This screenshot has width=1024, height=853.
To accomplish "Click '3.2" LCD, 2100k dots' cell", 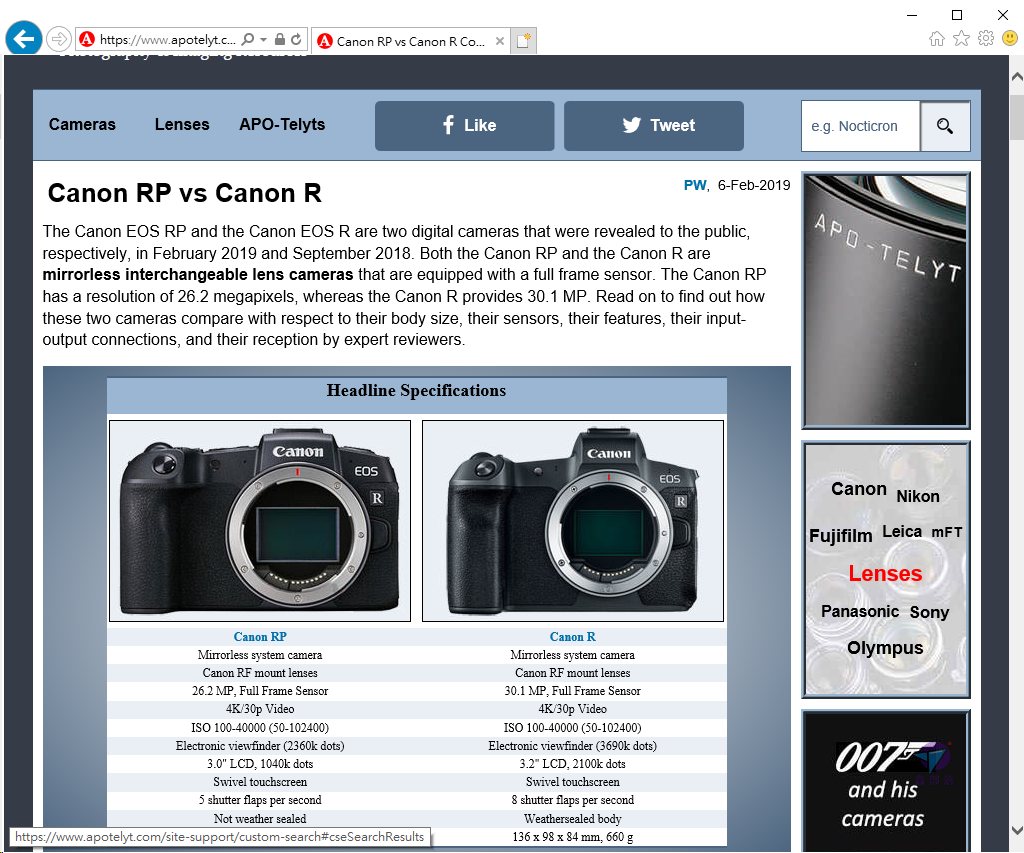I will point(573,764).
